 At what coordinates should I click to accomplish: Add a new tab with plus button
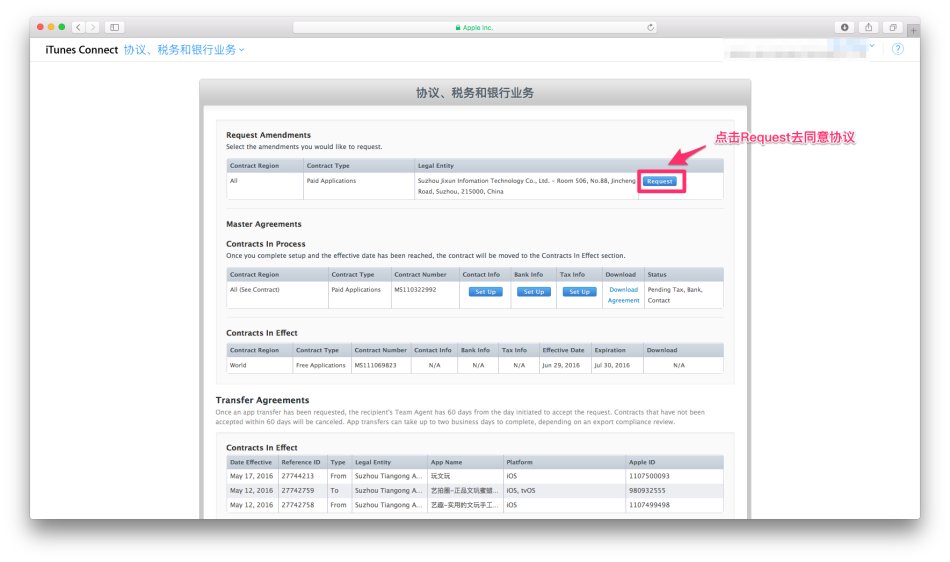(913, 30)
